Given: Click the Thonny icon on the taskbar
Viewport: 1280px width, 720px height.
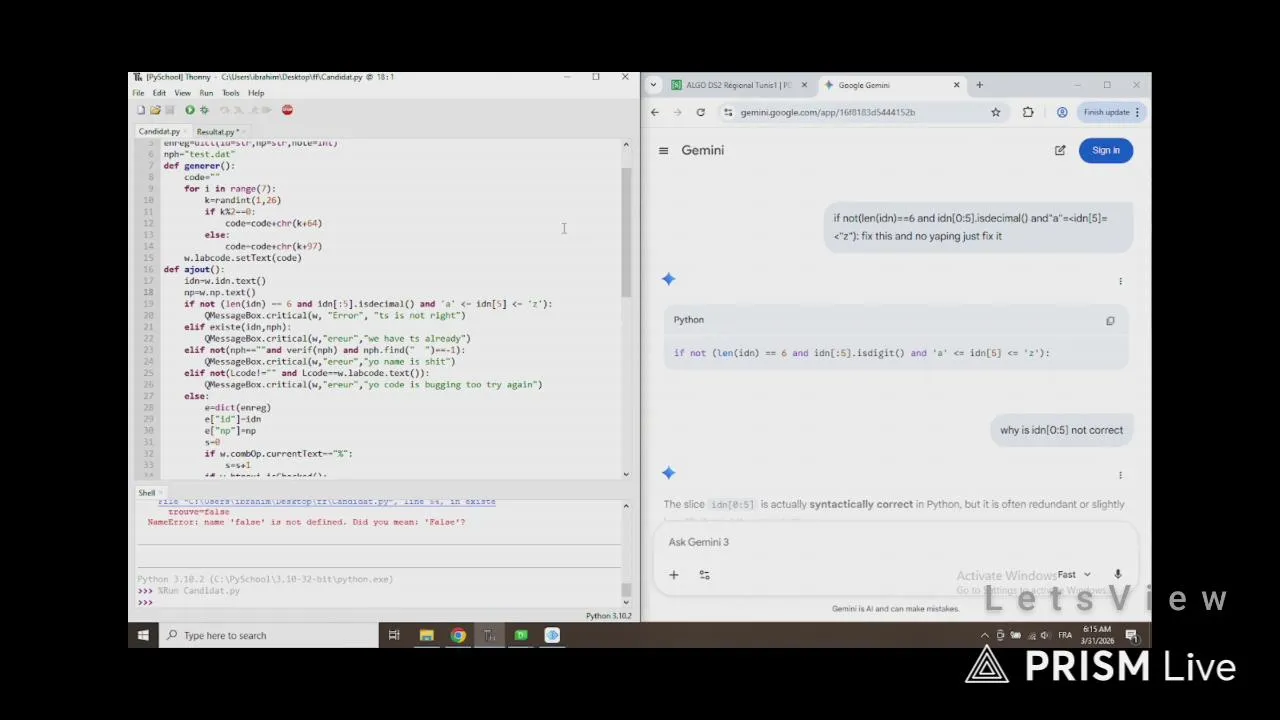Looking at the screenshot, I should coord(489,635).
